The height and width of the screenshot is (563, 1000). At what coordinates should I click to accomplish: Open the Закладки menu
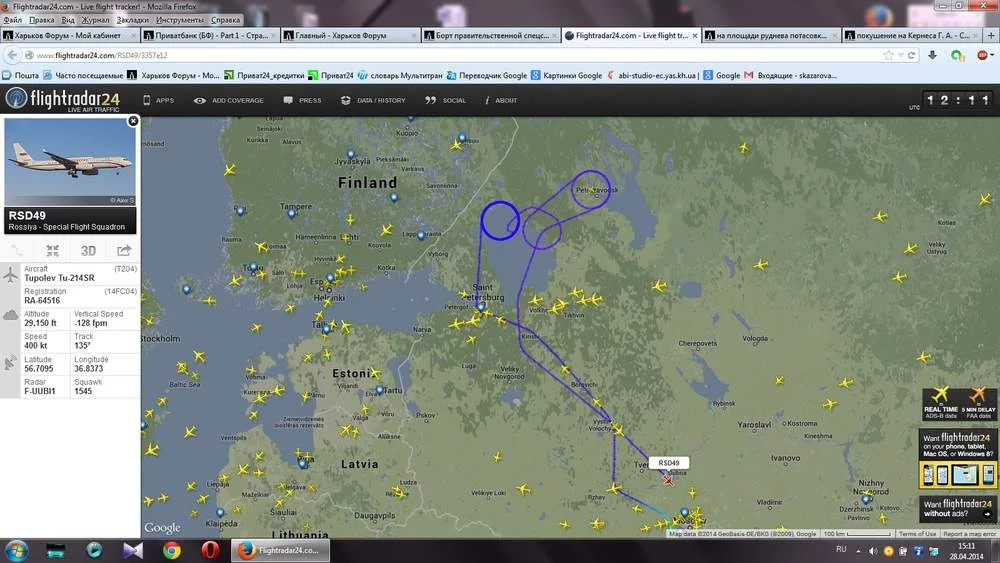(x=132, y=20)
